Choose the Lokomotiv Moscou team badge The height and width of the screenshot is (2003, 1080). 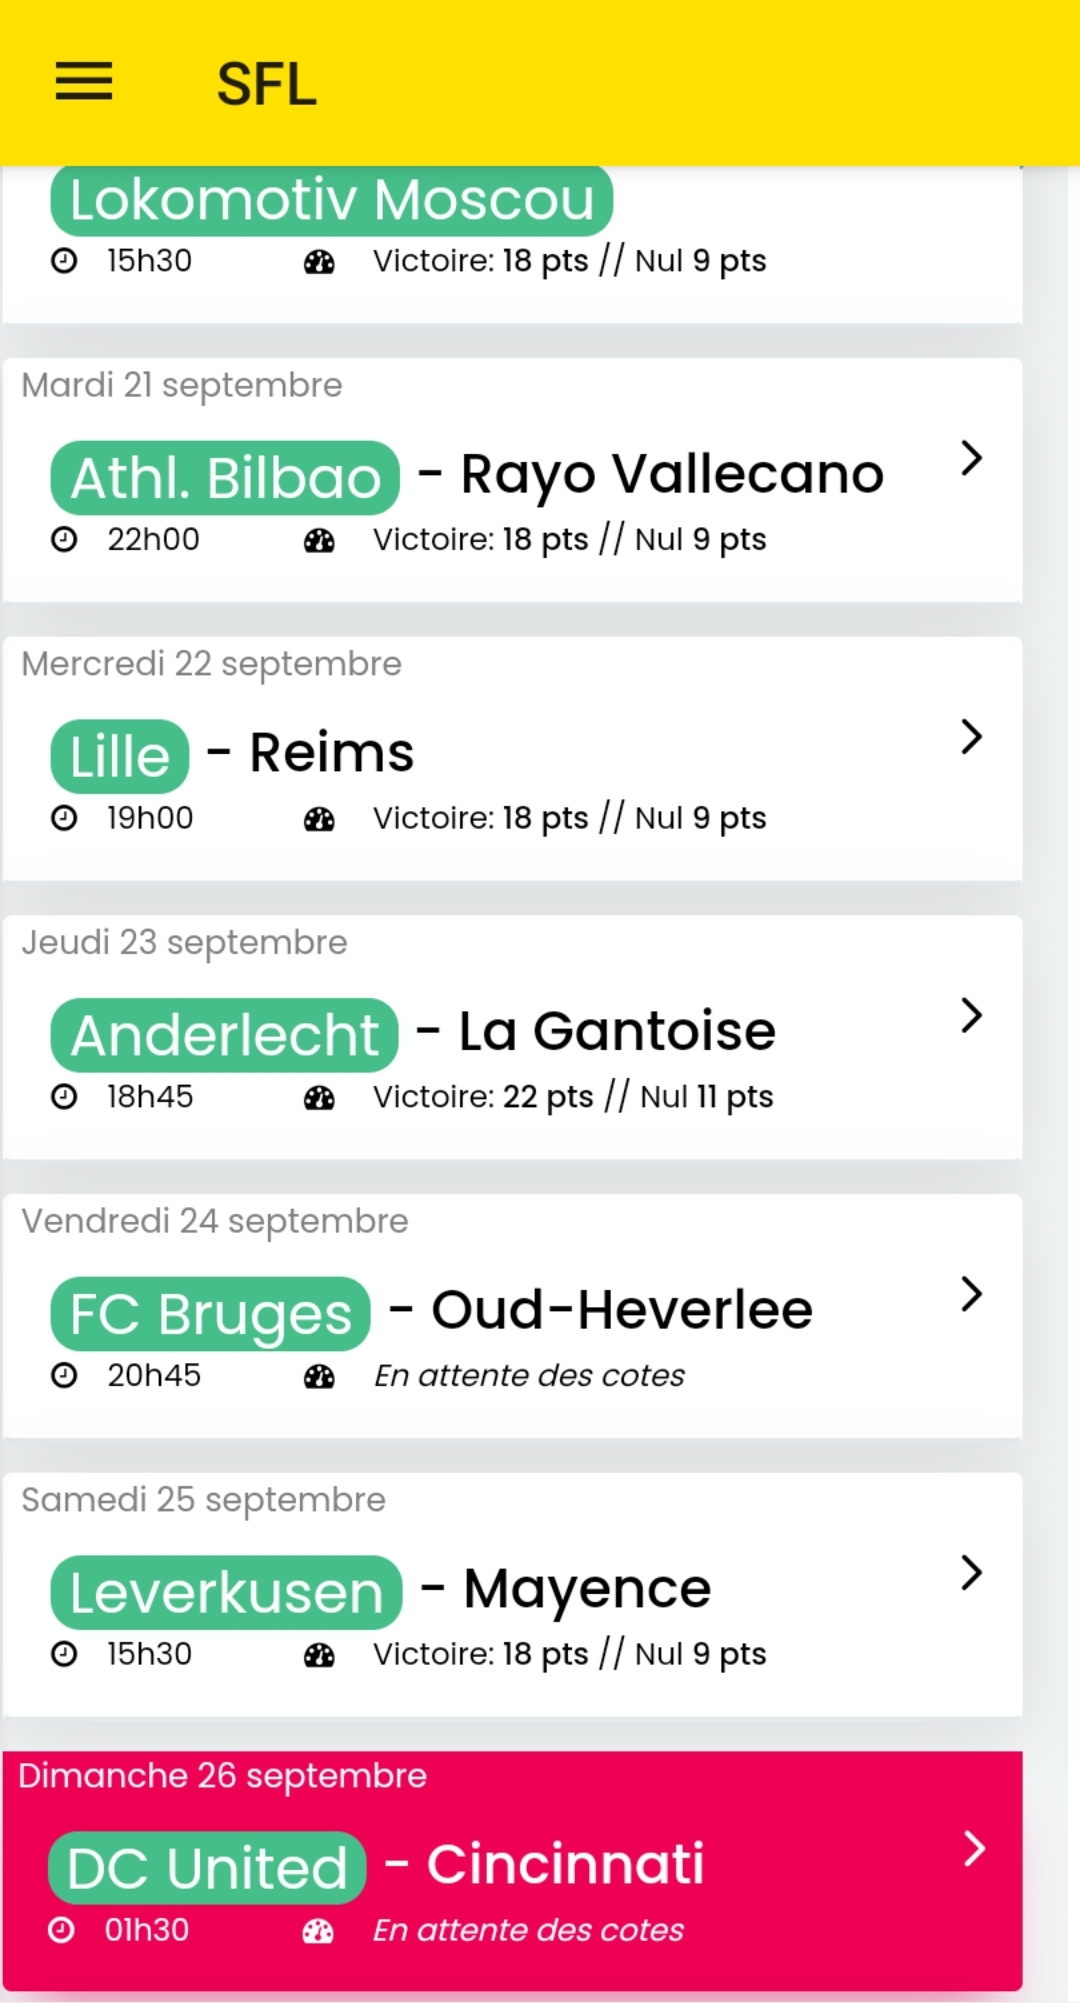tap(331, 200)
